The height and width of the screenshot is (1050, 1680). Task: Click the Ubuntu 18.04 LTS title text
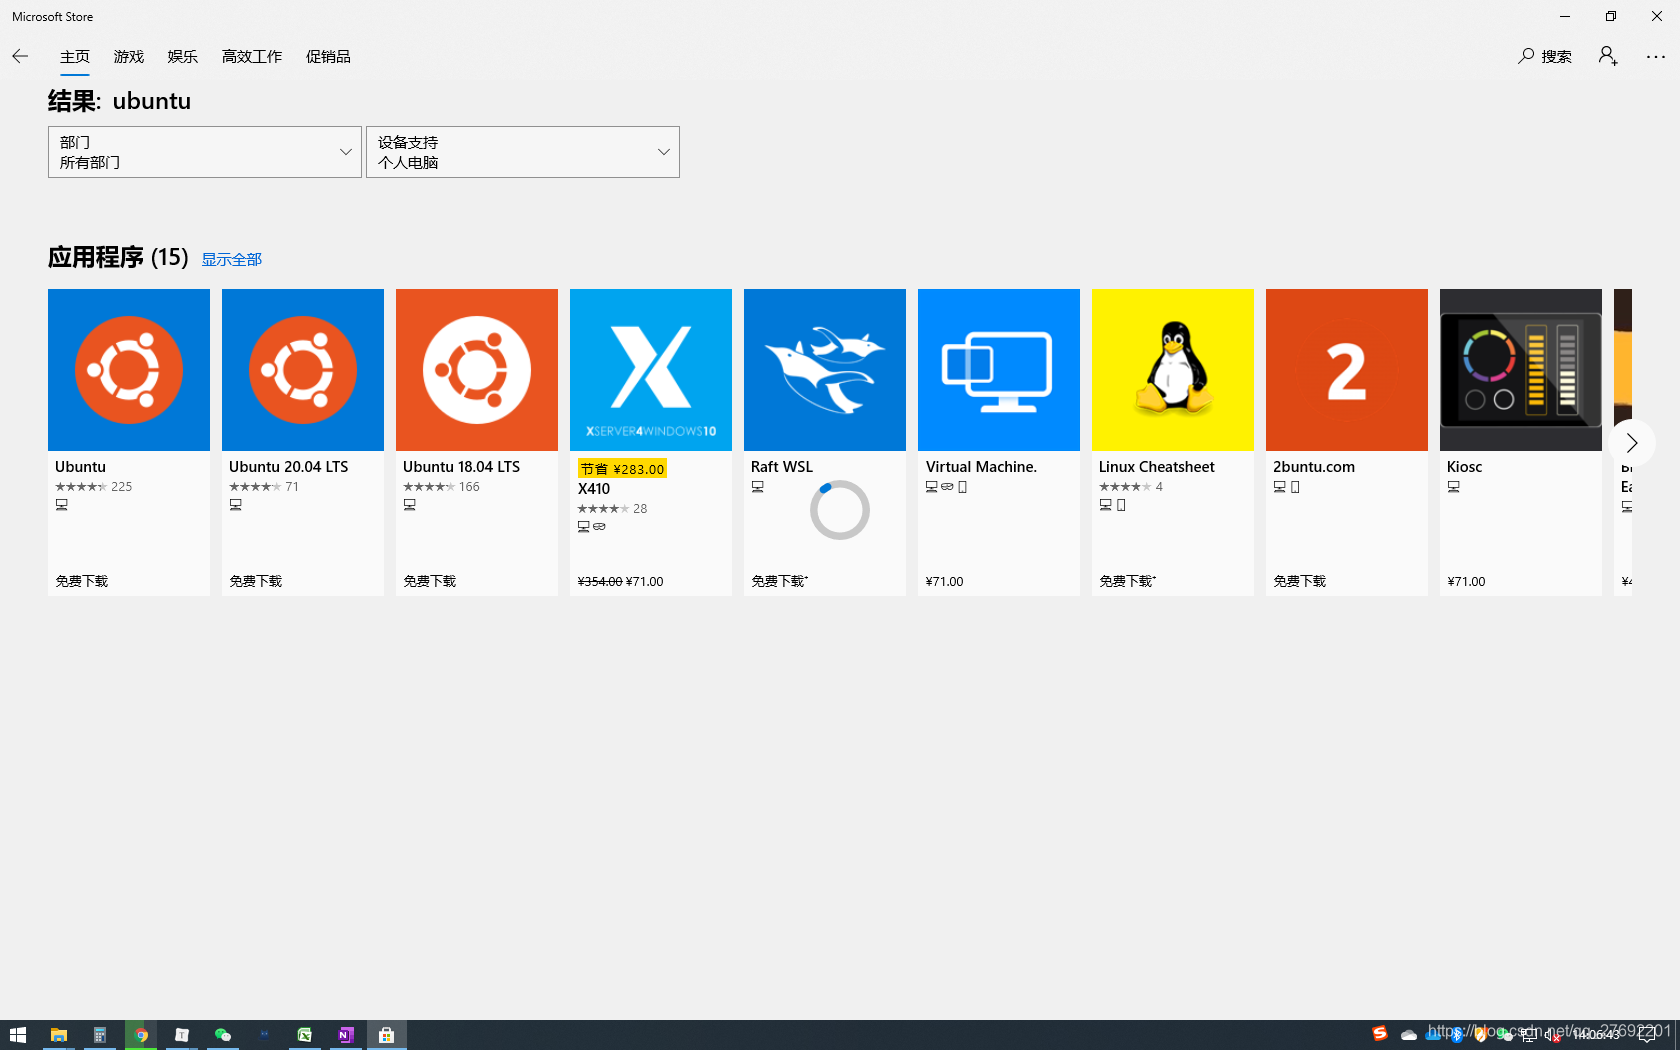[x=462, y=467]
